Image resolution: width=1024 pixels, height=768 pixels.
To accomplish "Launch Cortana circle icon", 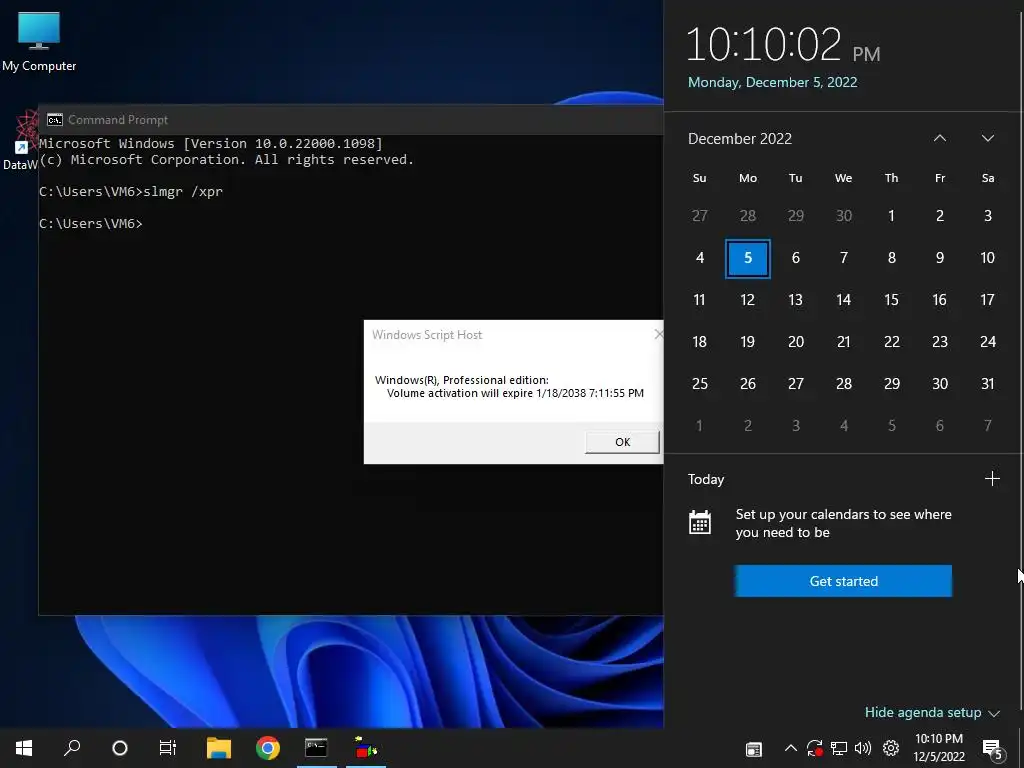I will point(120,748).
